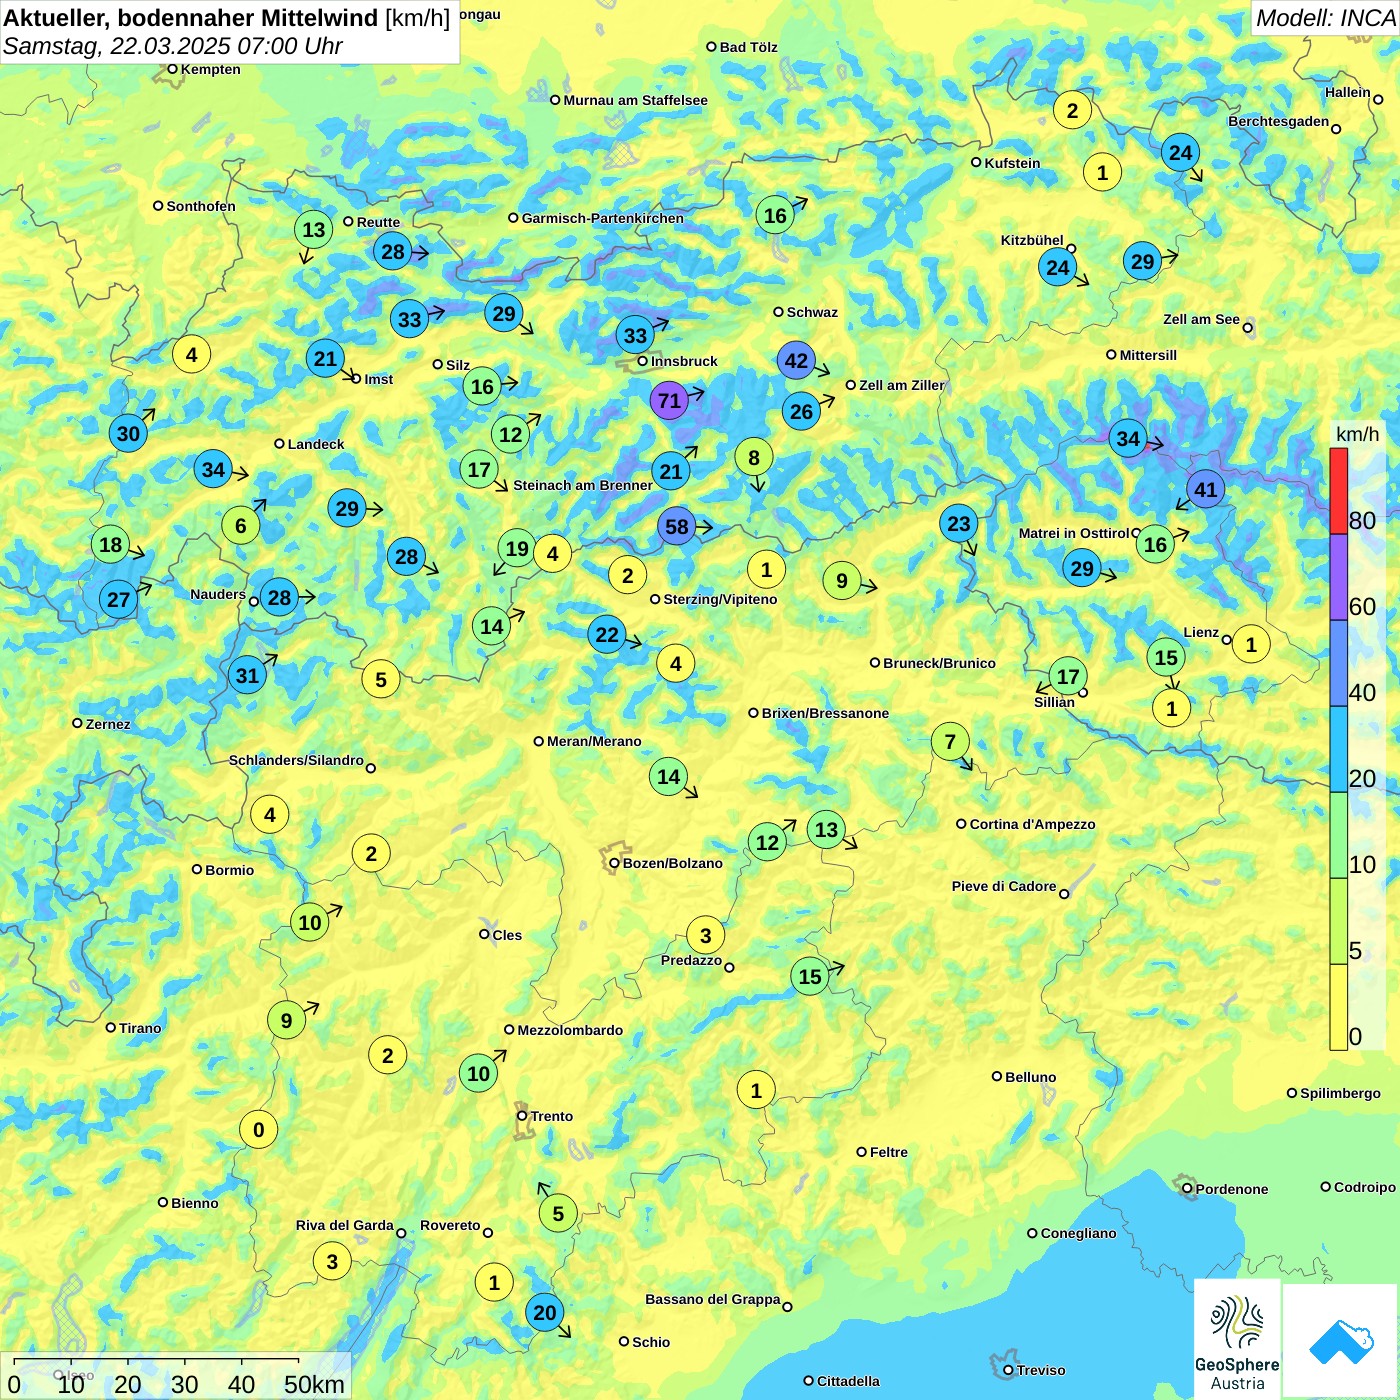Click the map title Aktueller bodennaher Mittelwind
Screen dimensions: 1400x1400
coord(227,18)
